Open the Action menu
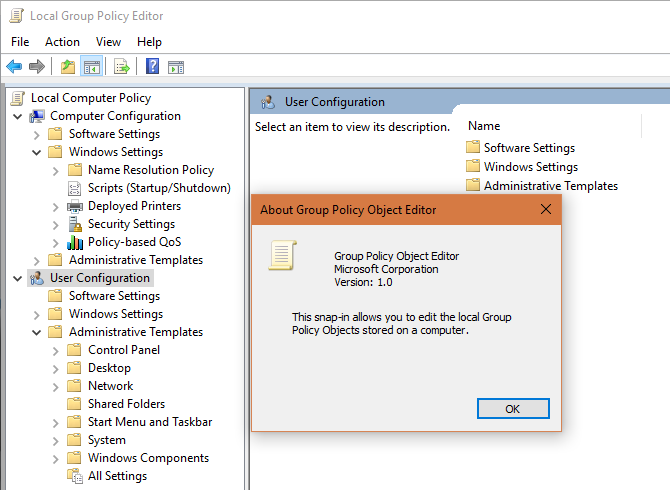This screenshot has height=490, width=670. click(62, 42)
